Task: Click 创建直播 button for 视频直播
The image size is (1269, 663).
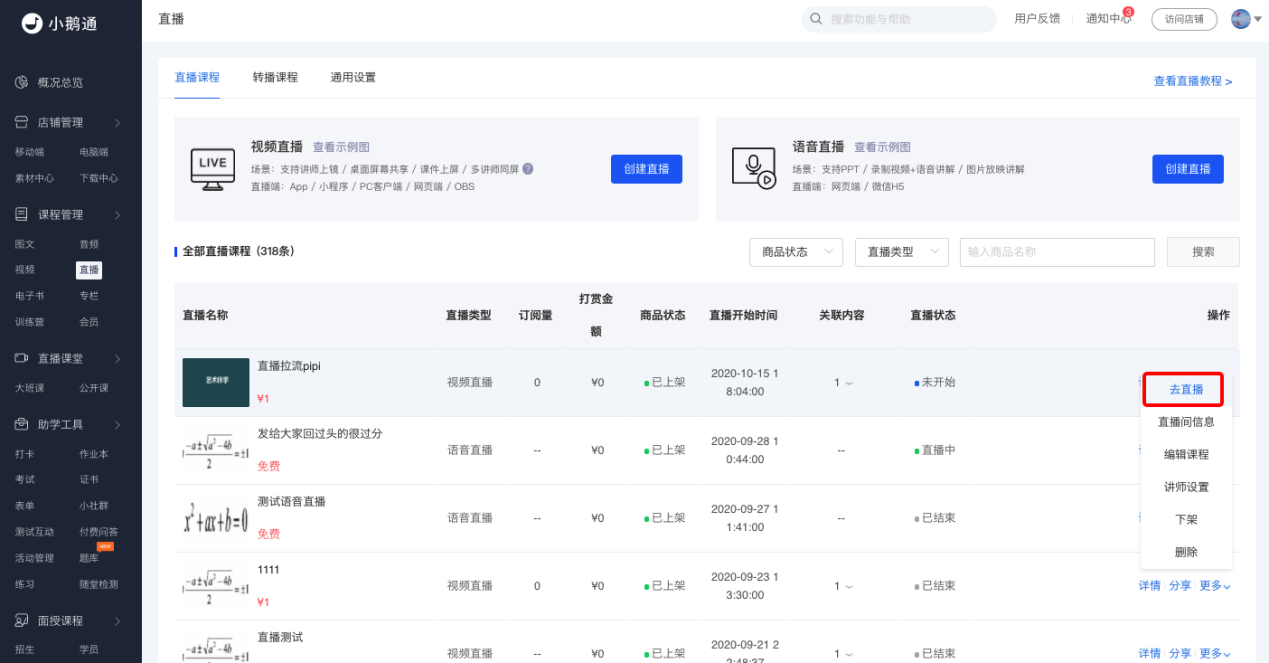Action: tap(646, 169)
